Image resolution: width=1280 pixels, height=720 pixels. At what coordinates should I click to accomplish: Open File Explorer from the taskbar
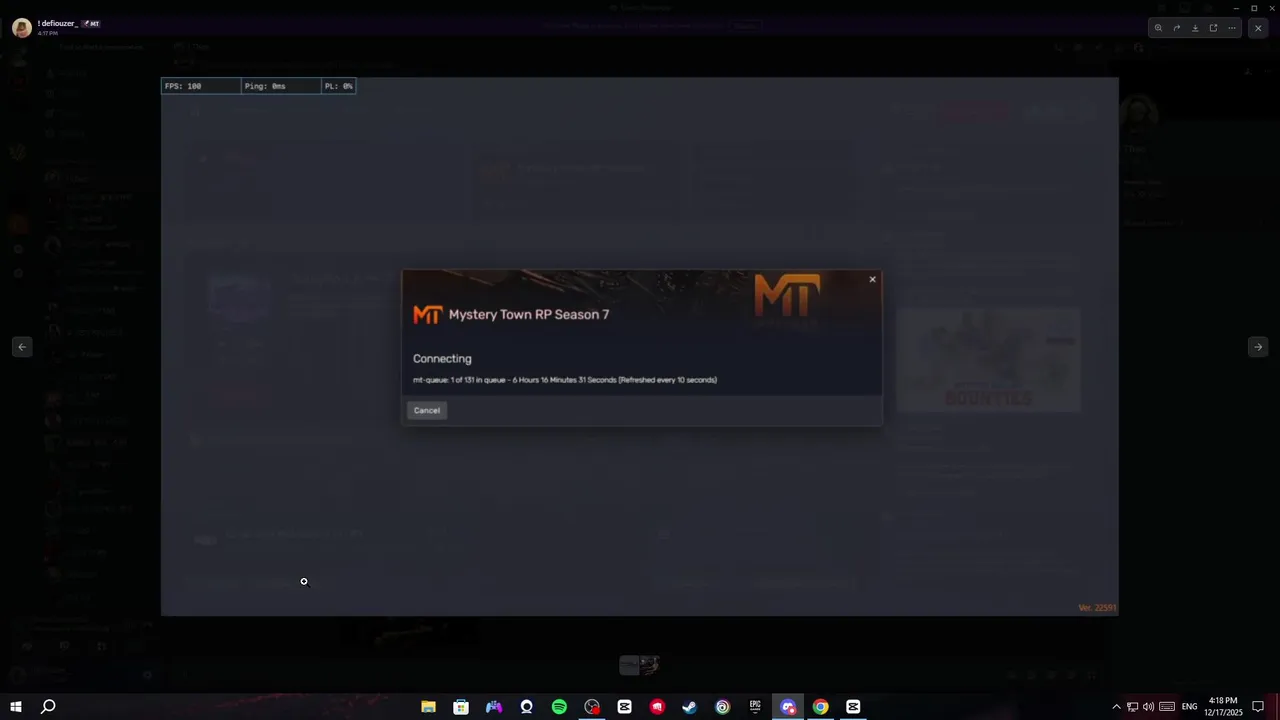point(428,707)
